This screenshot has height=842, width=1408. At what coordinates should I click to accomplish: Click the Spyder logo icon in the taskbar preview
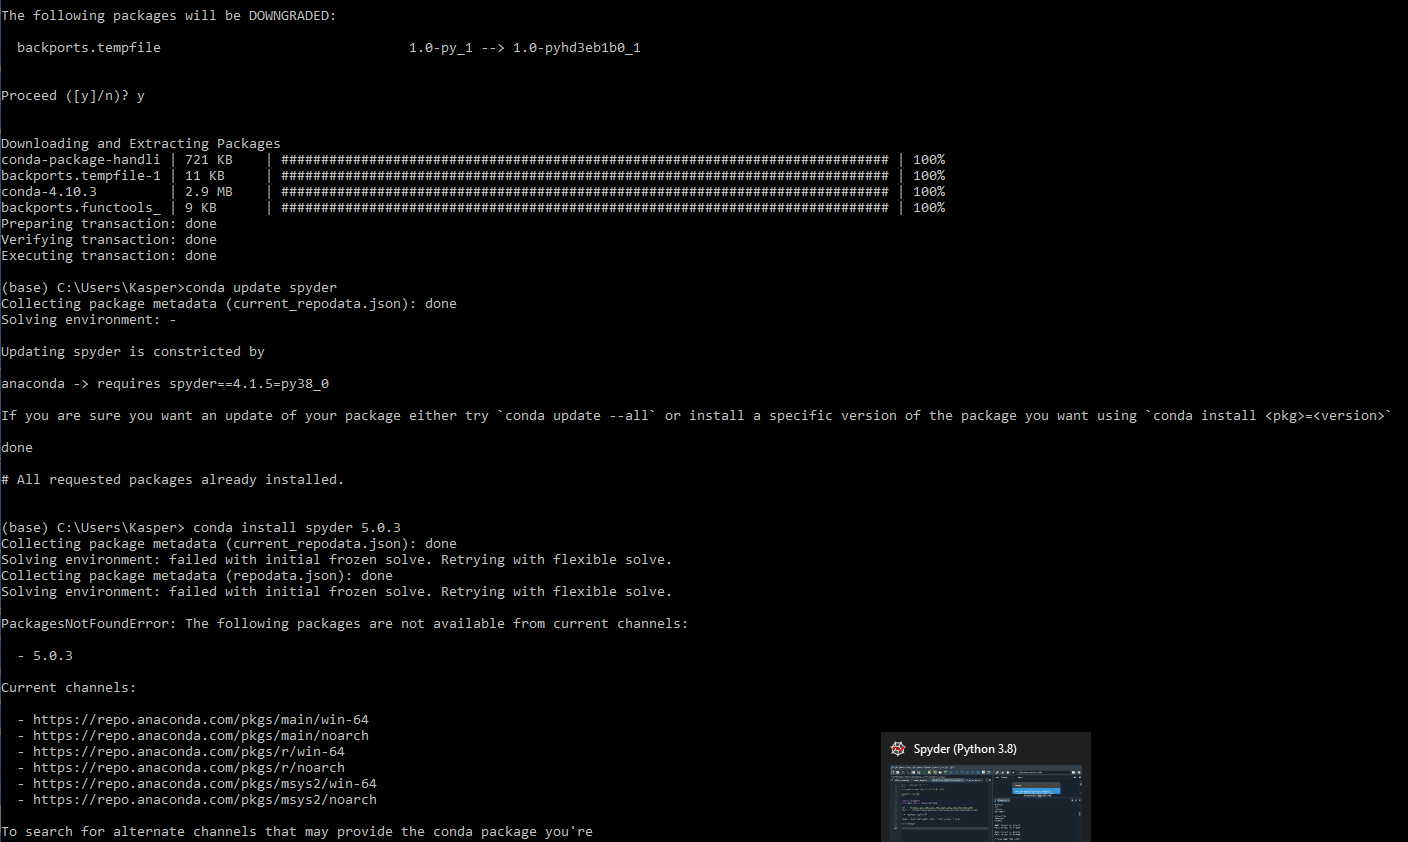pyautogui.click(x=898, y=749)
